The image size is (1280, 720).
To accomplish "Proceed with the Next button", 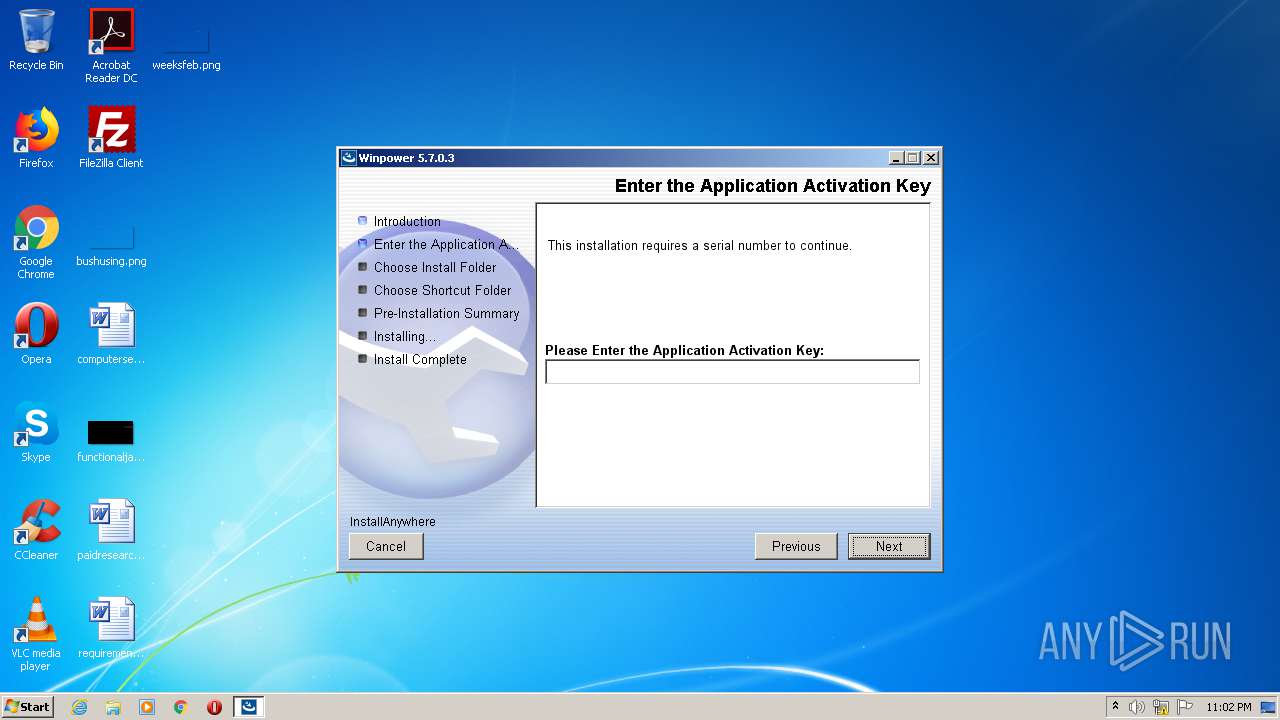I will [889, 546].
